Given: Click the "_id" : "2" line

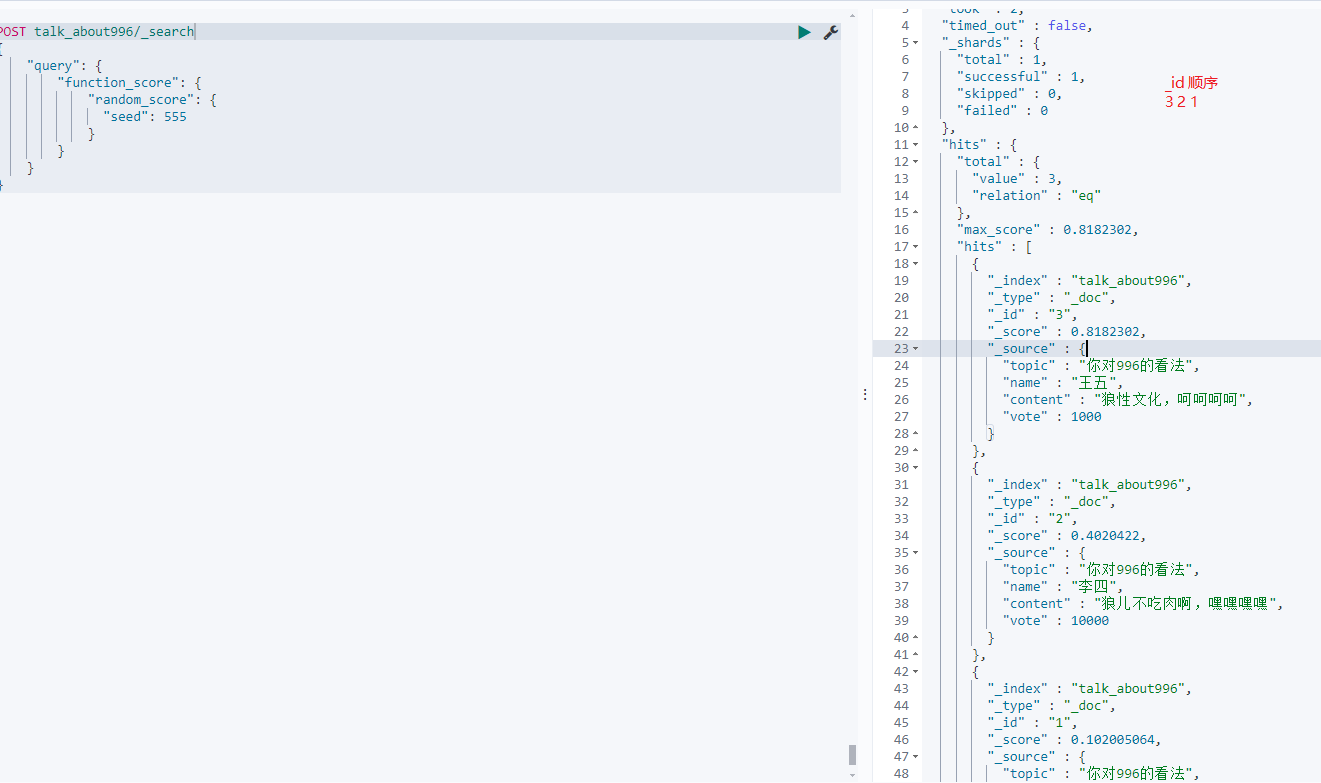Looking at the screenshot, I should point(1032,519).
